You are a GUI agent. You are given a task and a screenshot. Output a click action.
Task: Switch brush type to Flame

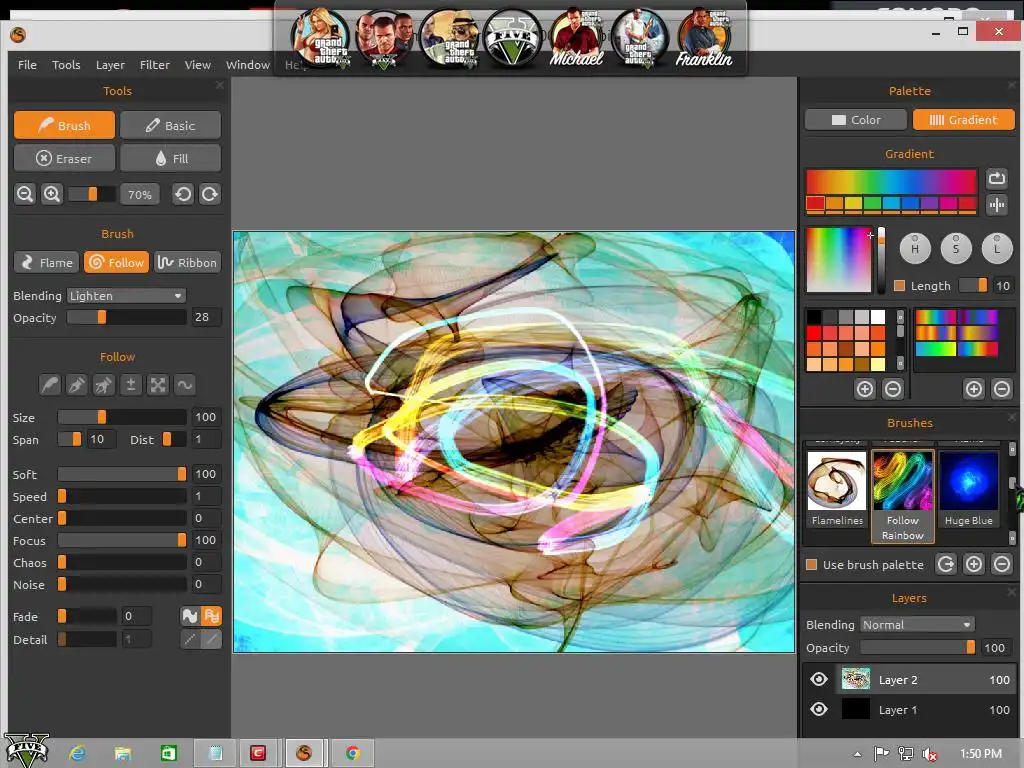46,263
